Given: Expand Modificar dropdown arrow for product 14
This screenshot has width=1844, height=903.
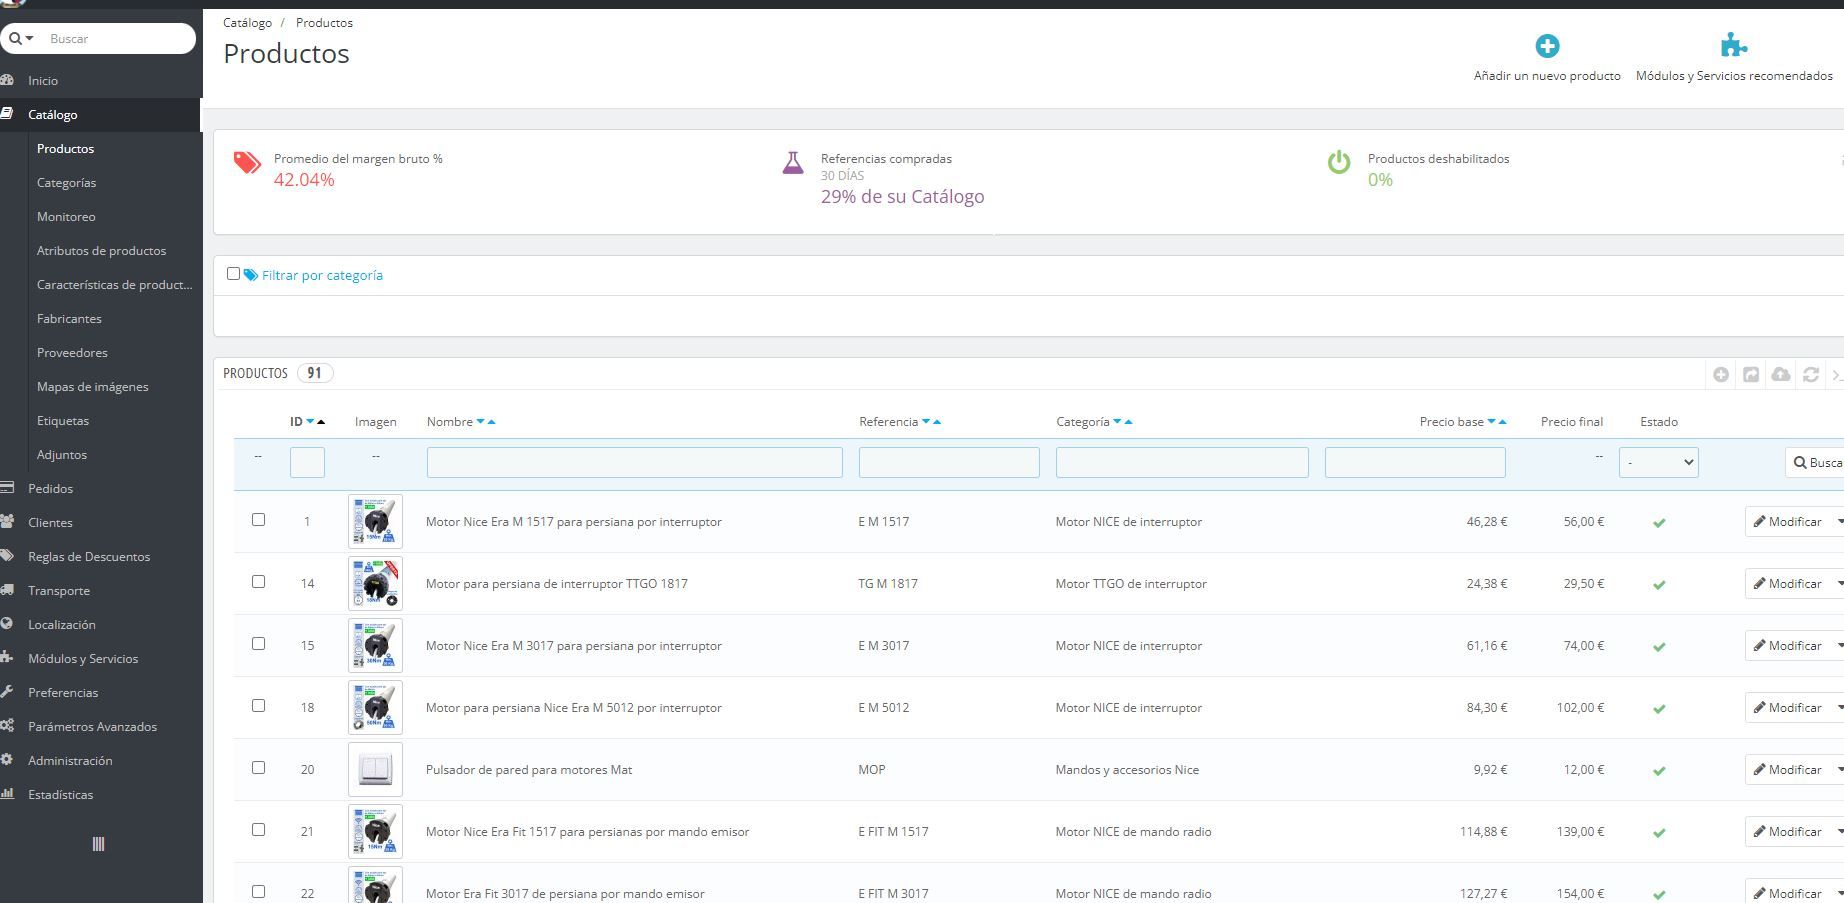Looking at the screenshot, I should (x=1839, y=584).
